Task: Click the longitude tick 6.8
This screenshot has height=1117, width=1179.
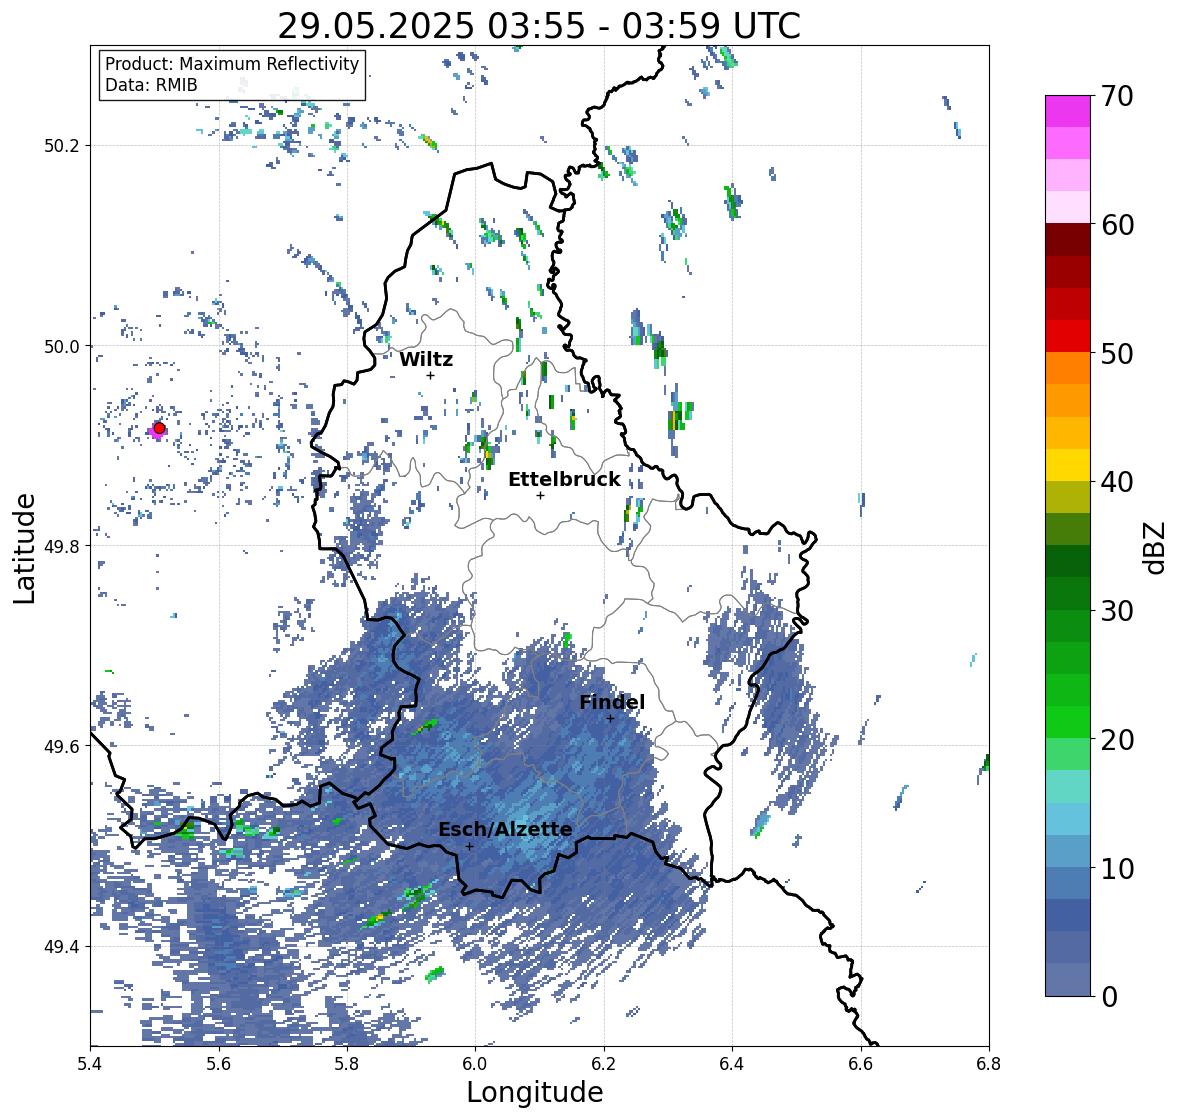Action: (x=988, y=1063)
